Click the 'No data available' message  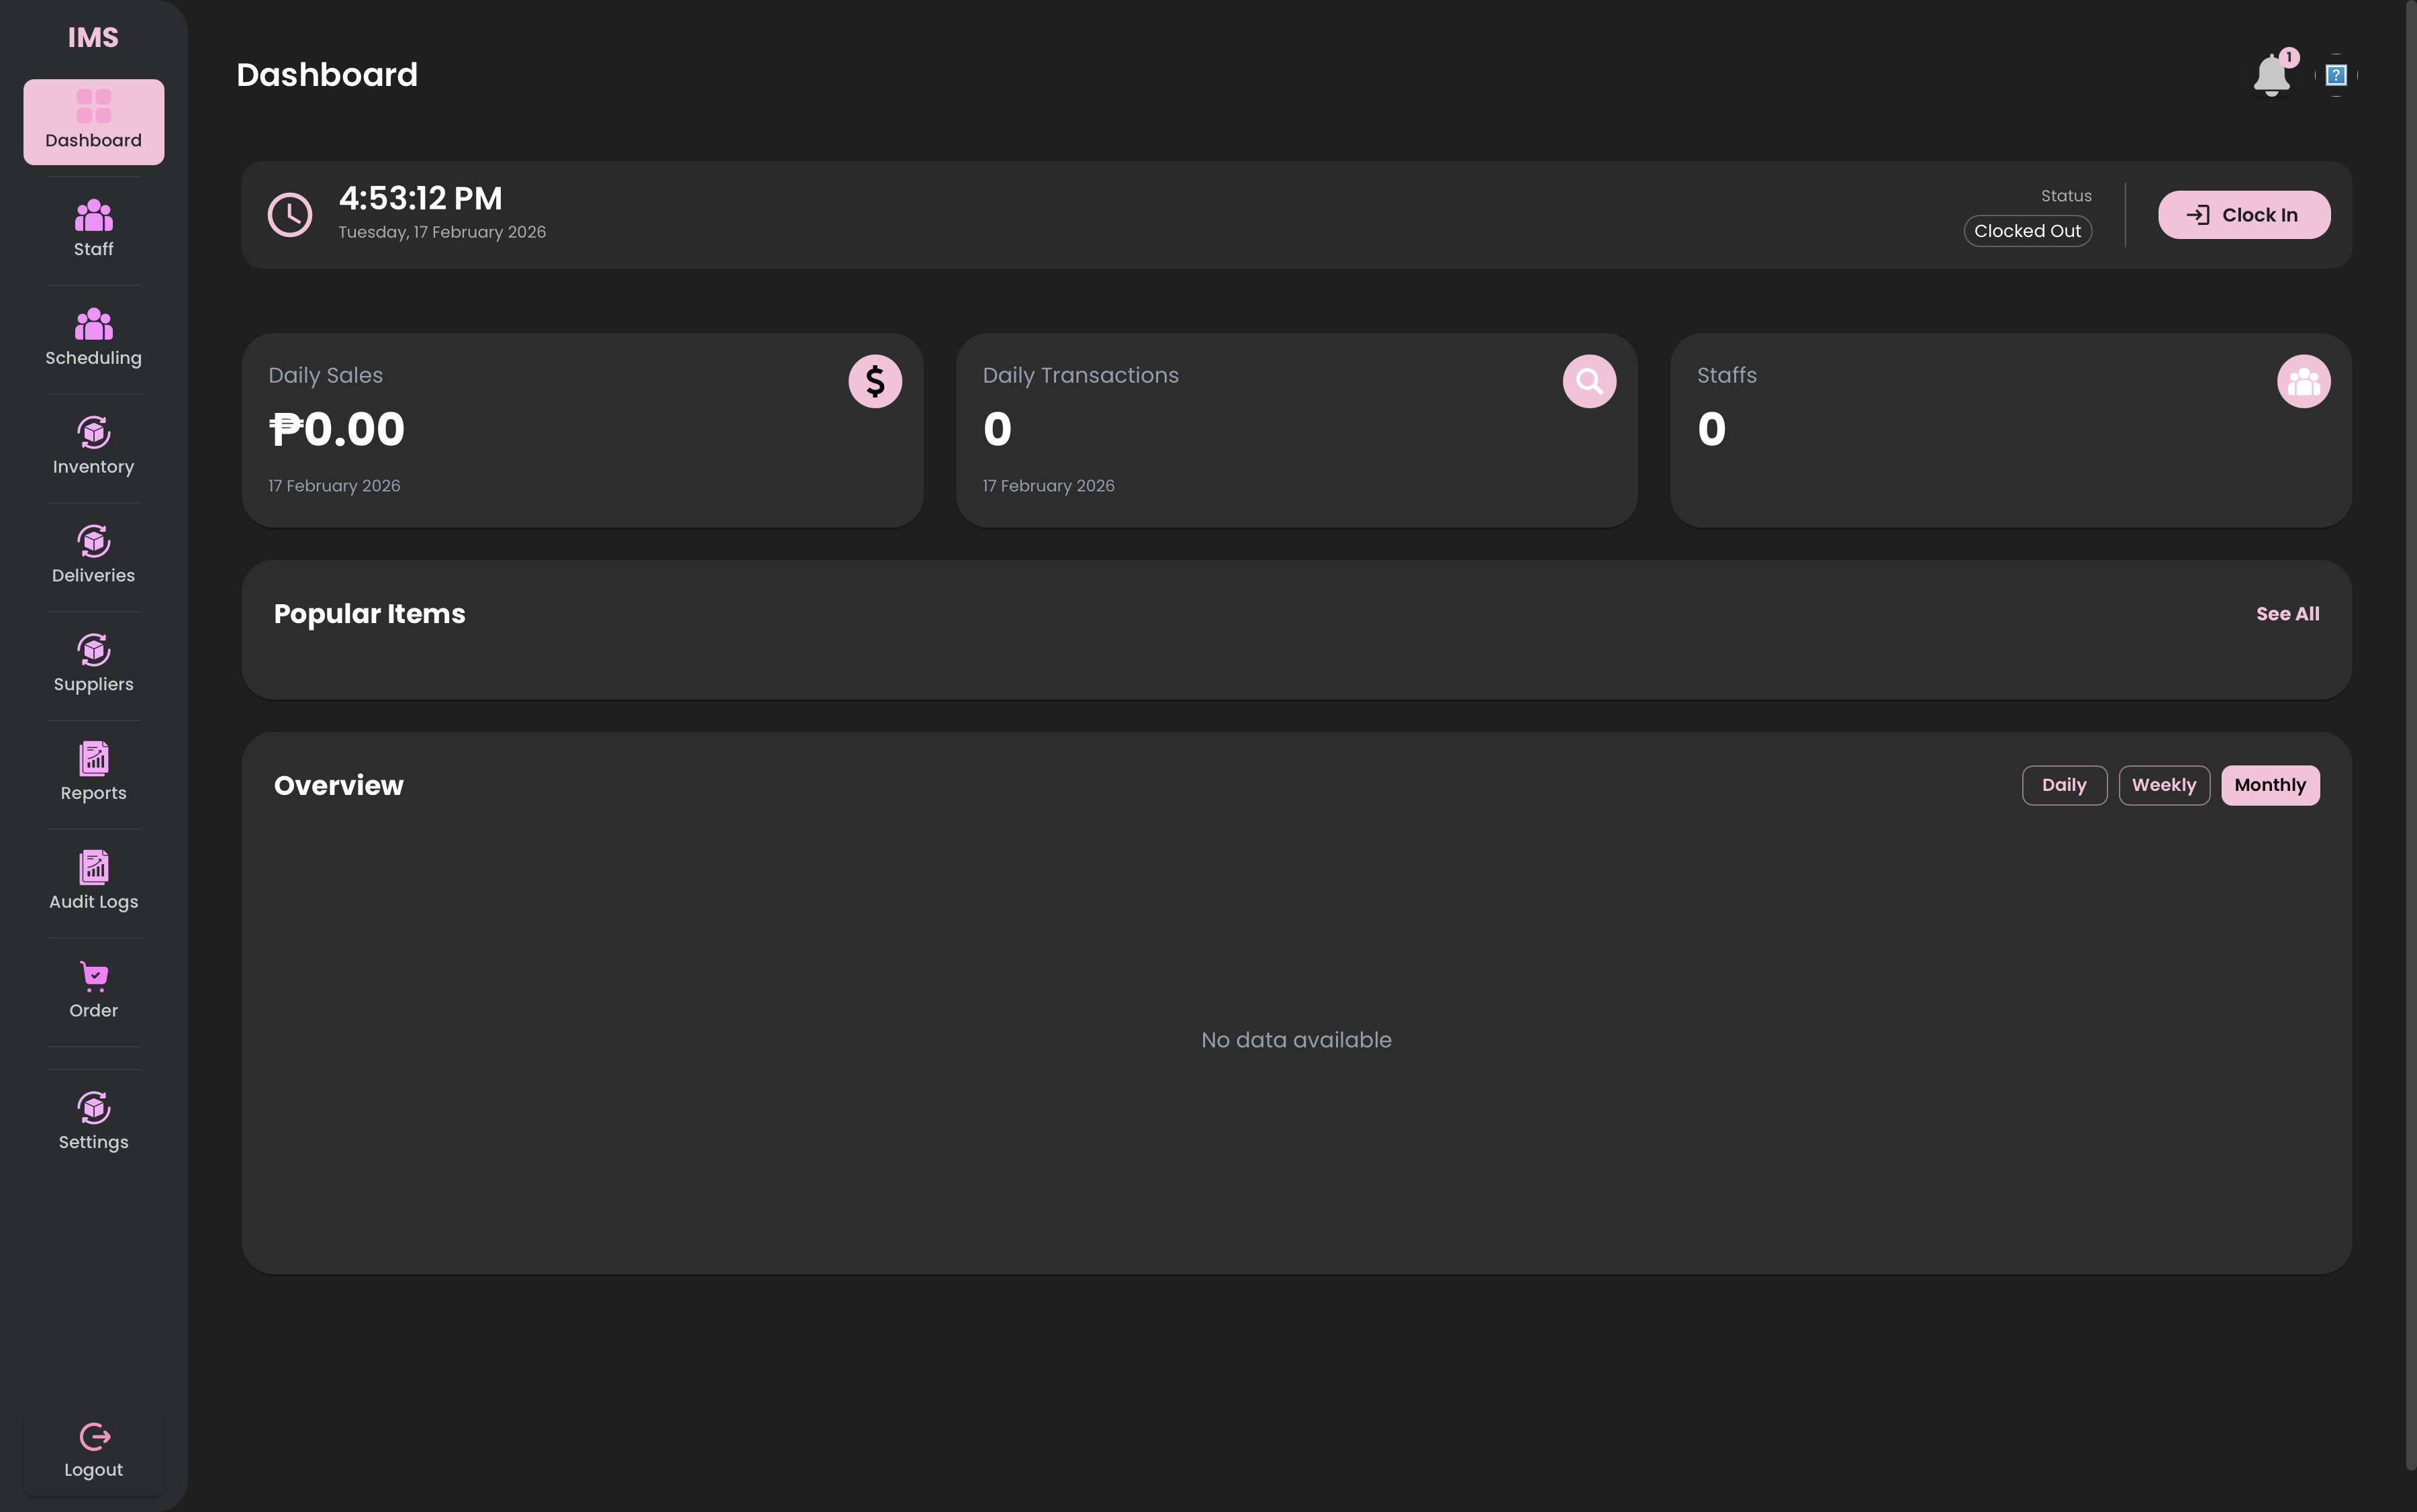[x=1296, y=1040]
